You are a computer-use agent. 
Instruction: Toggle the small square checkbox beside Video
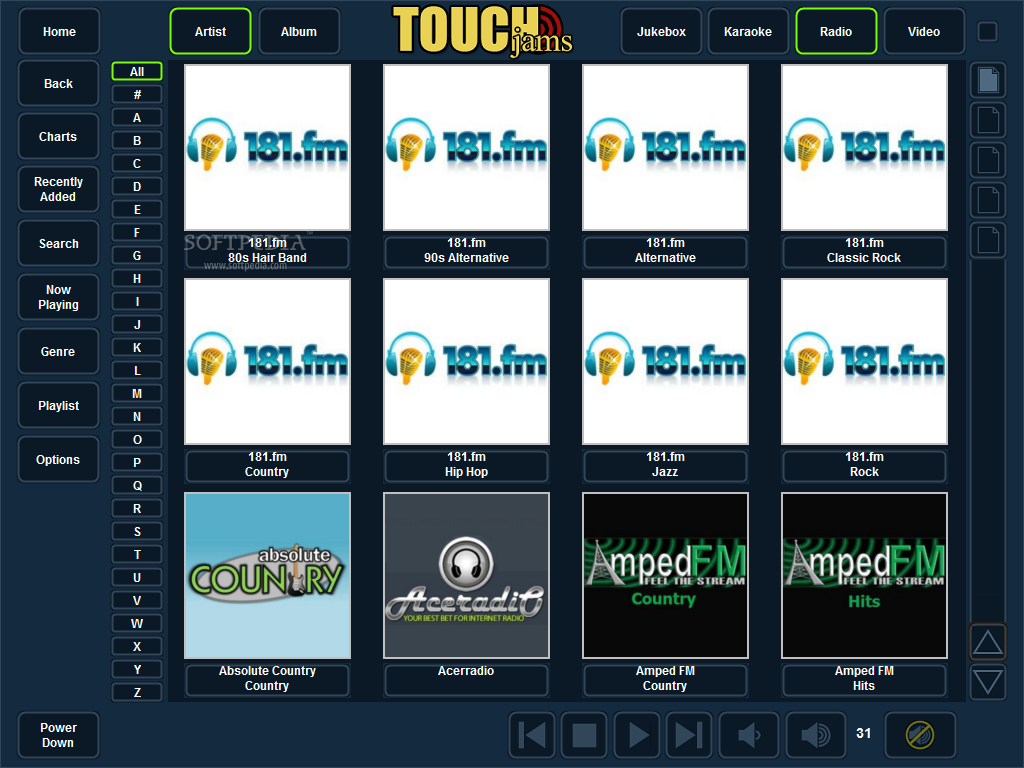[987, 31]
